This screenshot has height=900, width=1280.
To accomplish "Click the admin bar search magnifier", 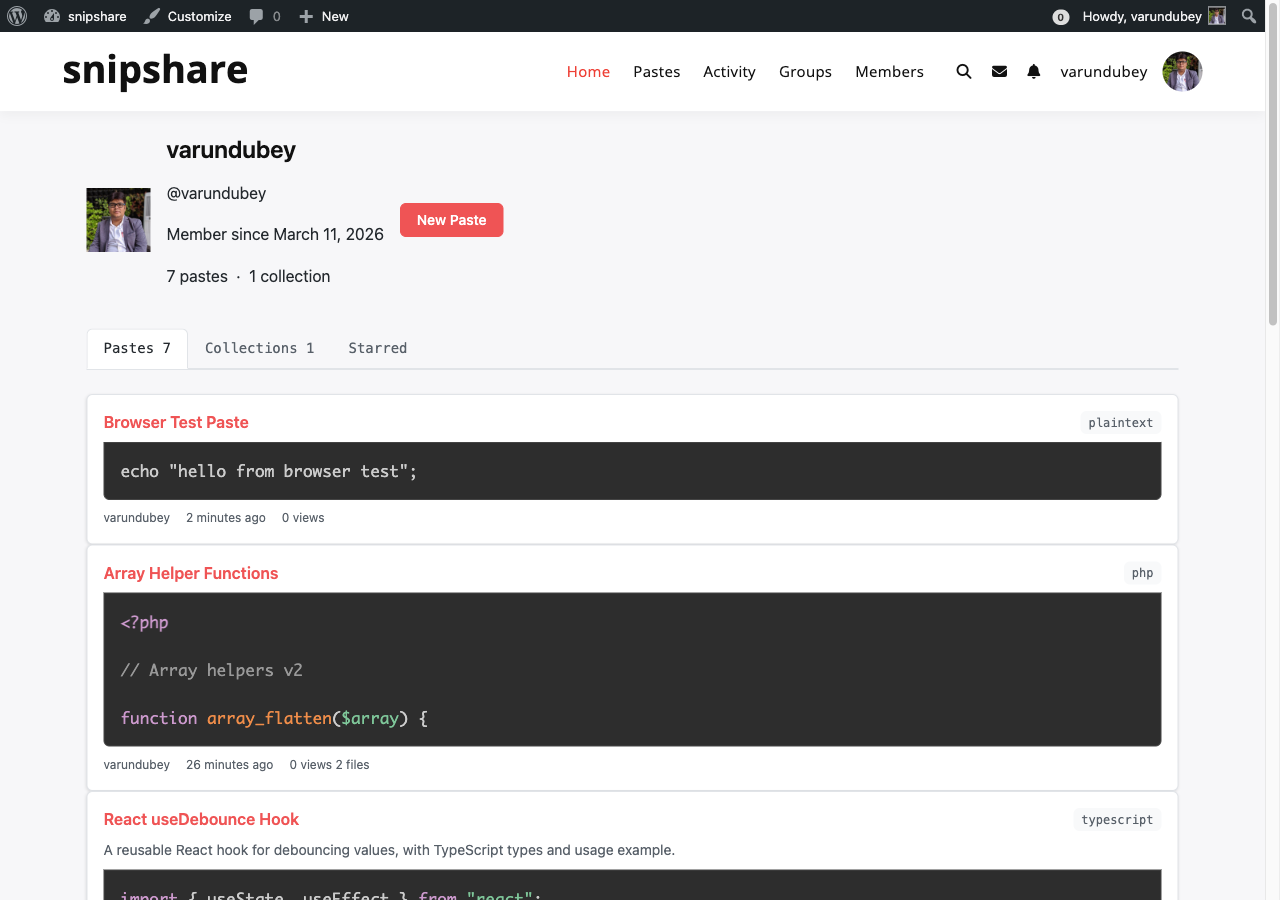I will (1248, 16).
